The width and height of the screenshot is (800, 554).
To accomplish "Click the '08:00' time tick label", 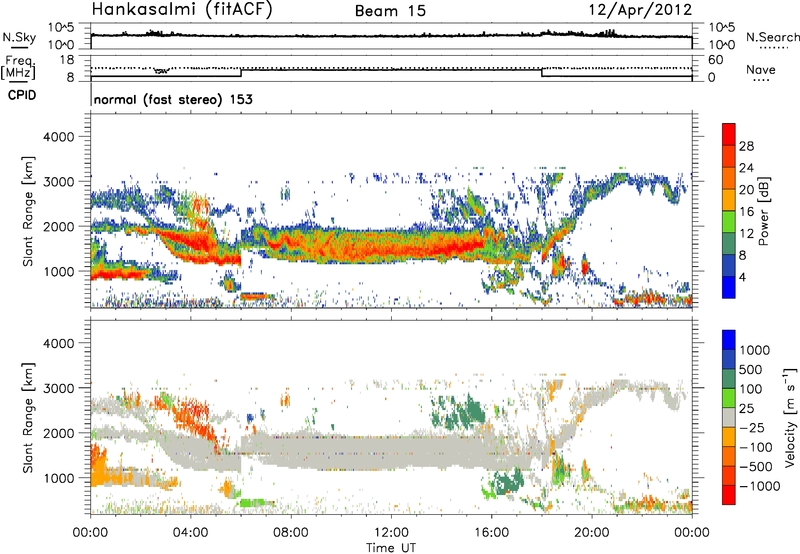I will pos(291,533).
